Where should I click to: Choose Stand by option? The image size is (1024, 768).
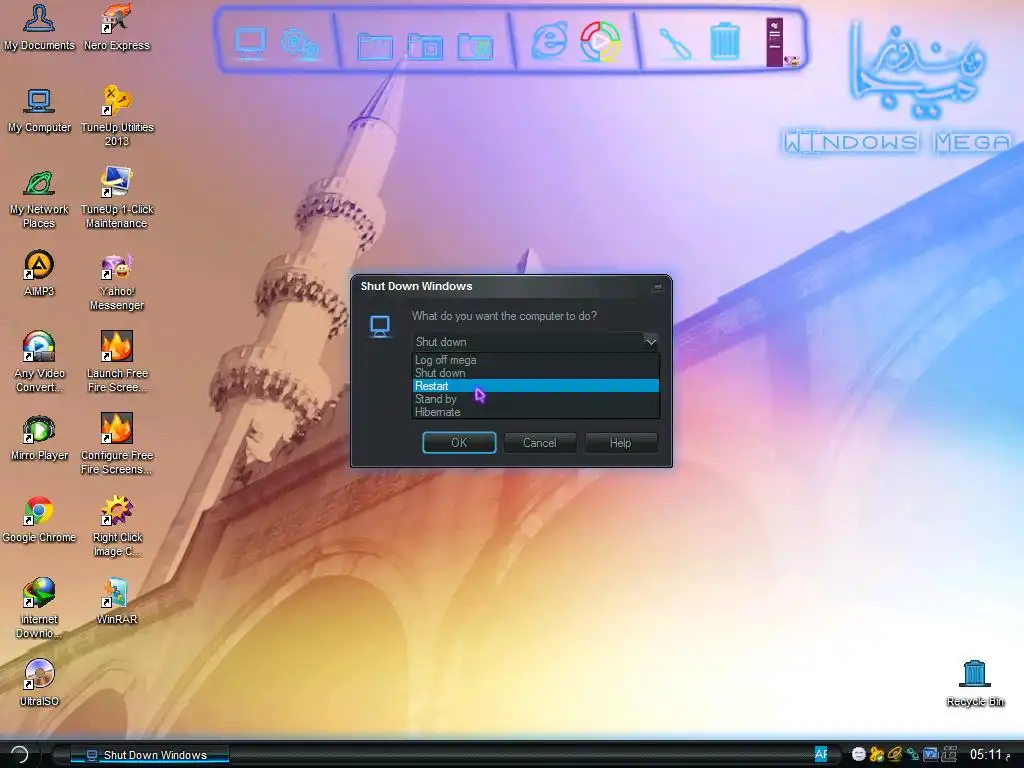pos(536,399)
